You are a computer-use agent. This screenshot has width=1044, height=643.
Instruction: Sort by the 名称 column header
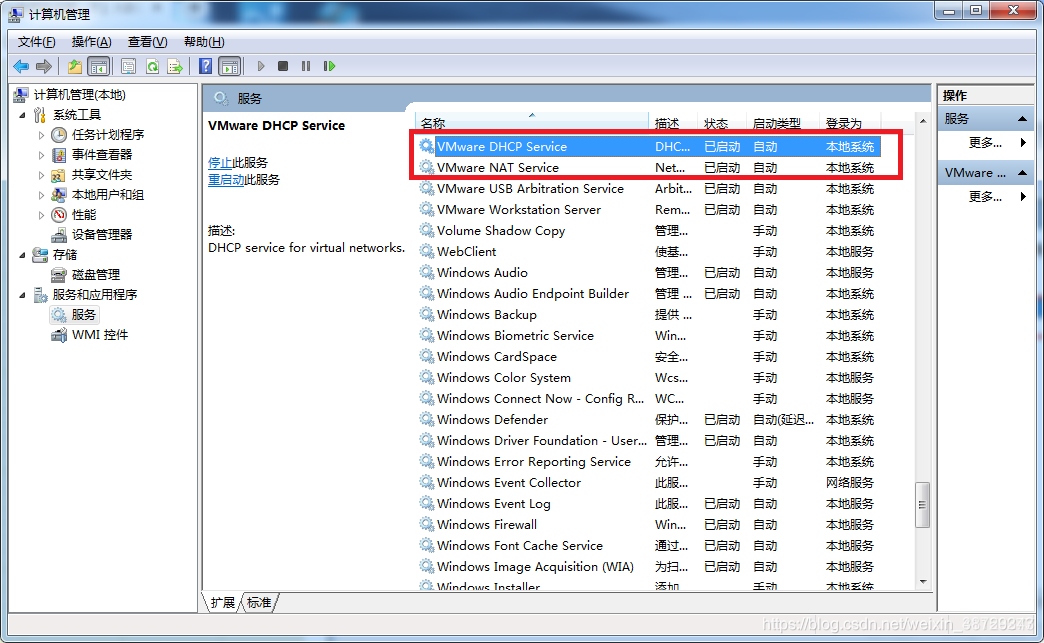532,123
